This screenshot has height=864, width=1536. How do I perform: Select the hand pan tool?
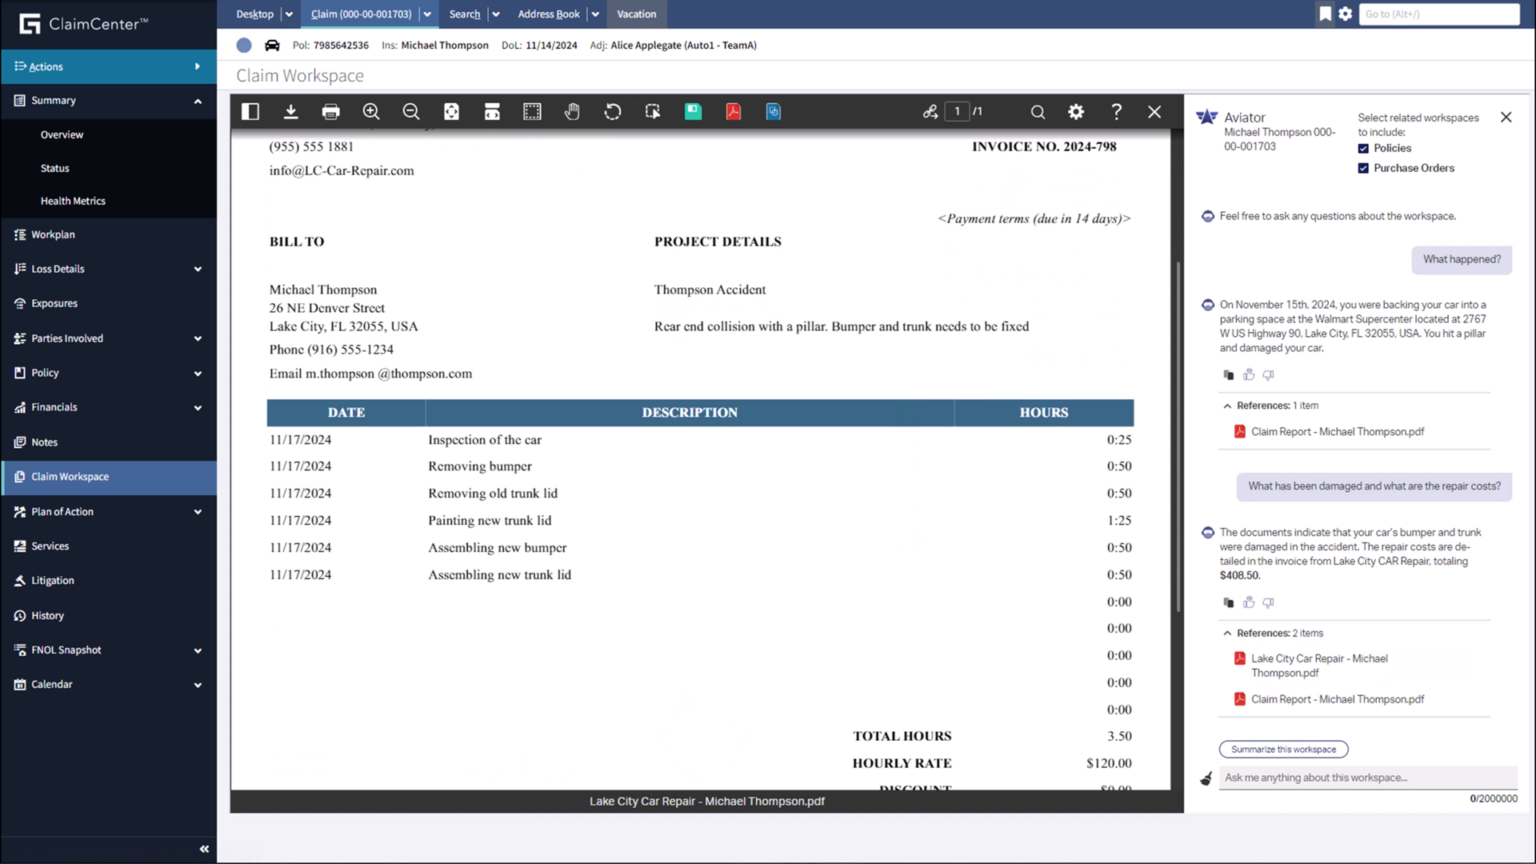tap(572, 111)
